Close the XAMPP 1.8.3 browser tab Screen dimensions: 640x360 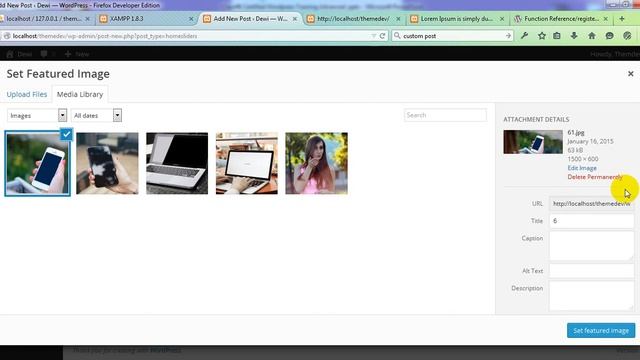(191, 19)
